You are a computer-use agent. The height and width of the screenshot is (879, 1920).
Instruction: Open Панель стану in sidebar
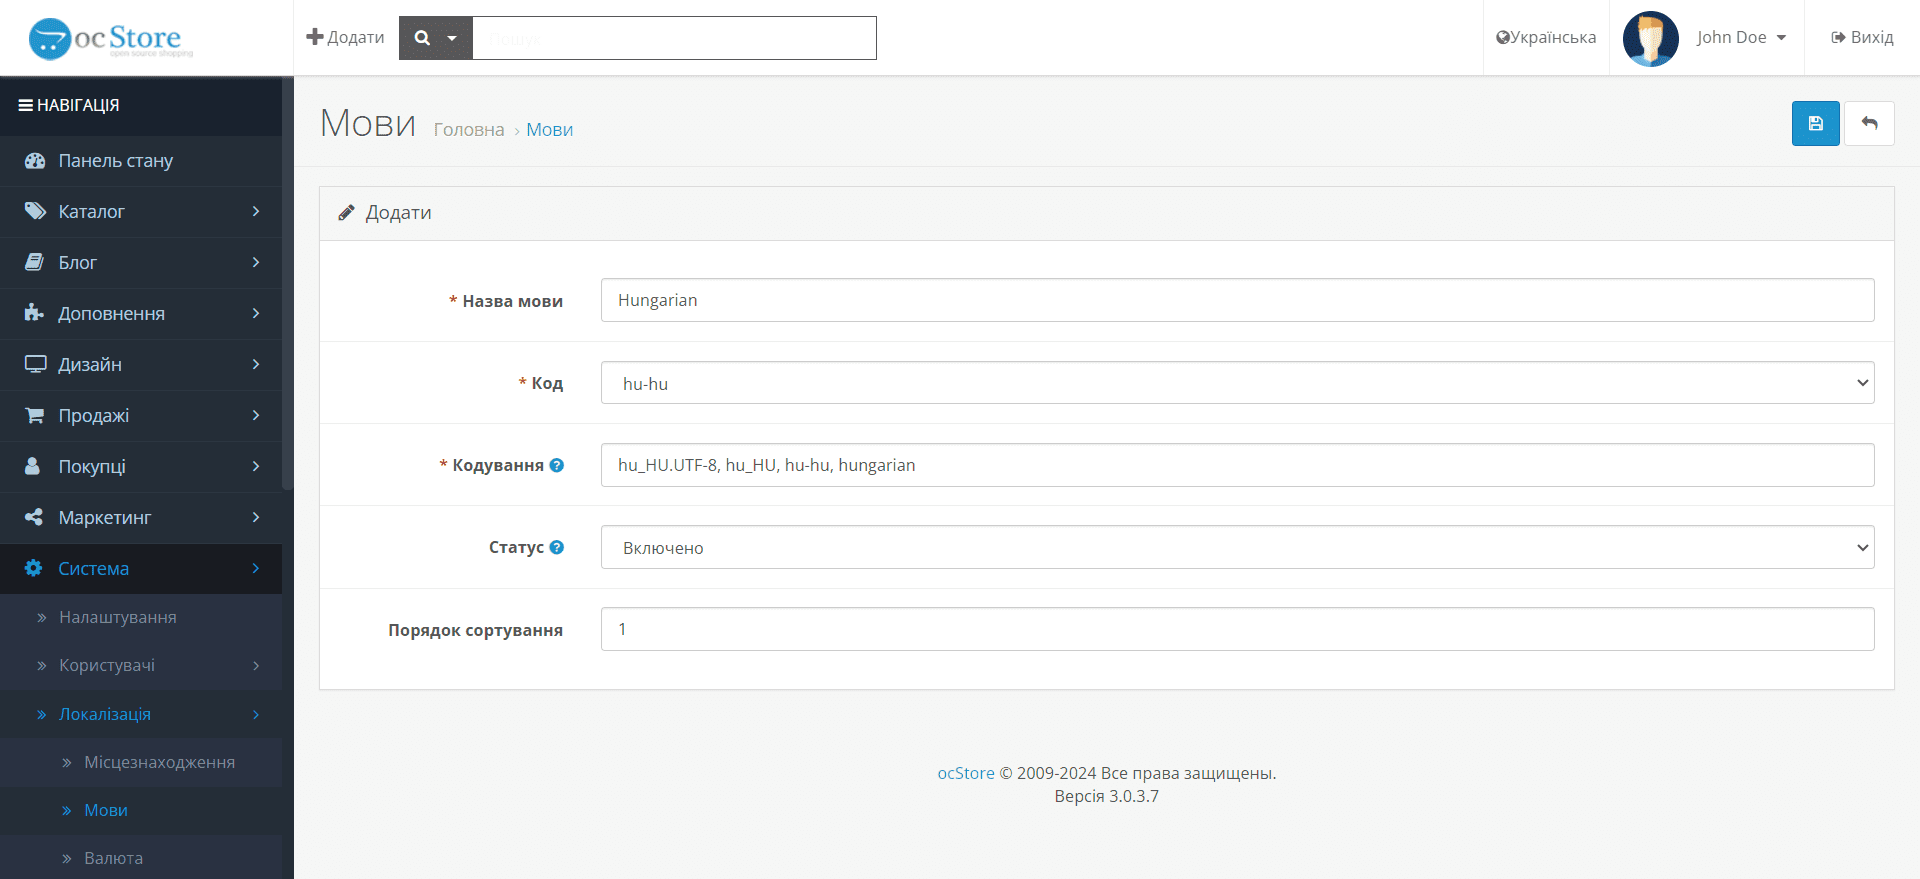pyautogui.click(x=141, y=161)
